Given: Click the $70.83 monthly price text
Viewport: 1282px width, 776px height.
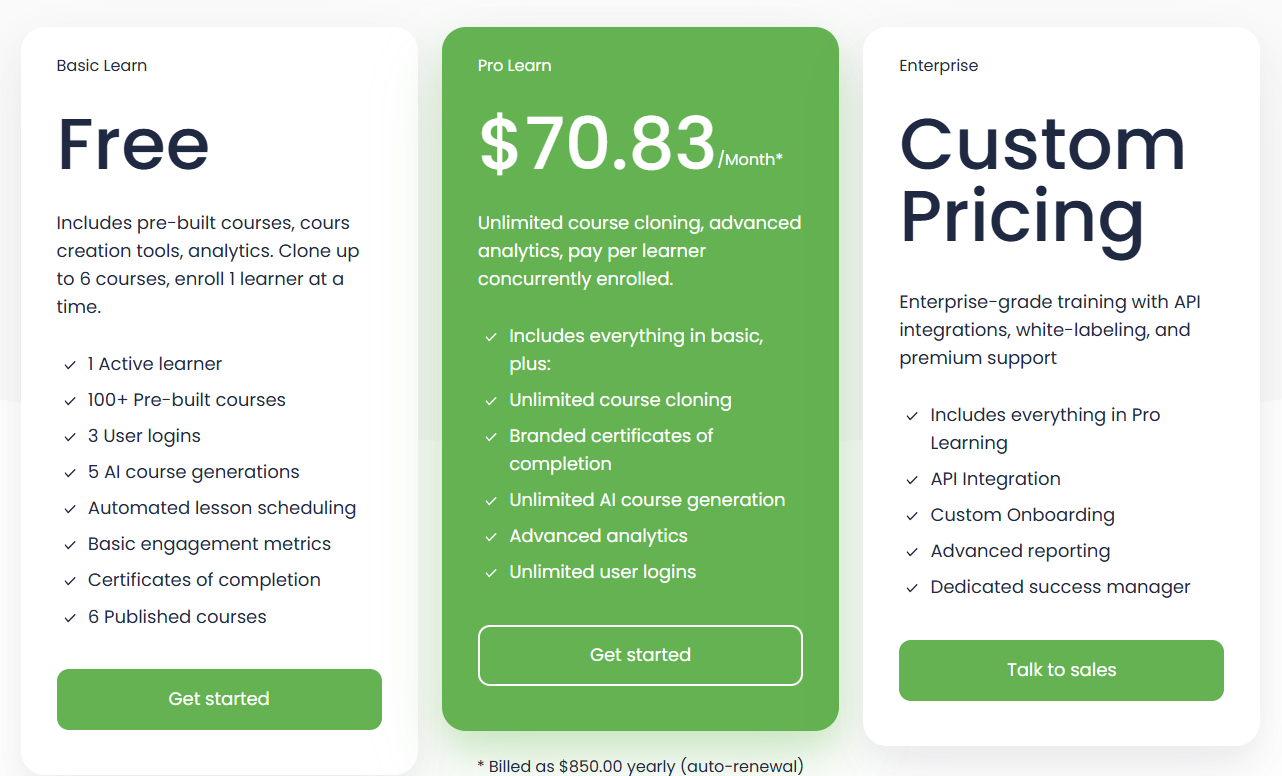Looking at the screenshot, I should (598, 144).
